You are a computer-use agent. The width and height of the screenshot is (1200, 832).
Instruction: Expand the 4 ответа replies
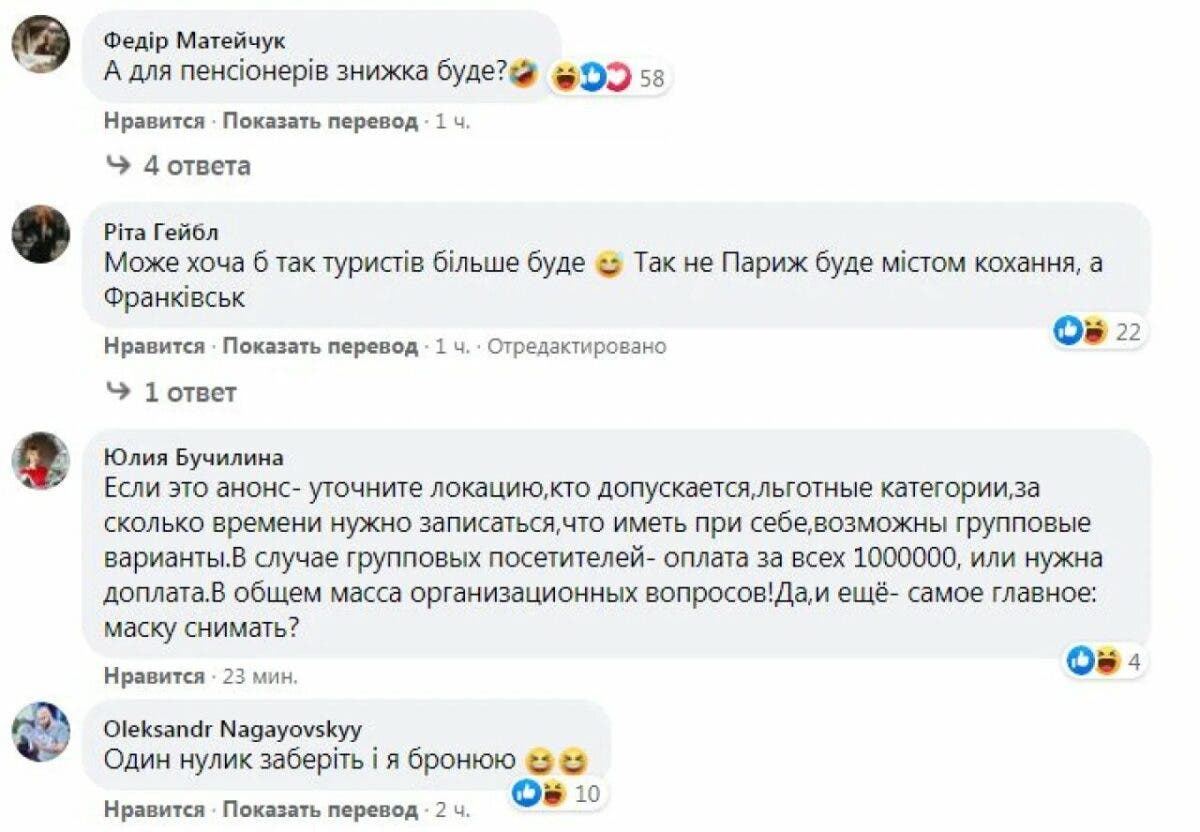(180, 165)
